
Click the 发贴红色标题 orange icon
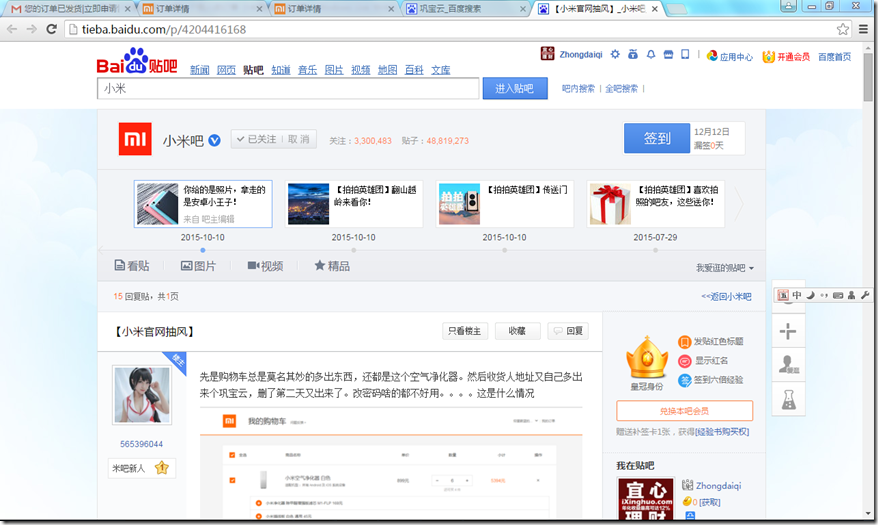coord(684,342)
